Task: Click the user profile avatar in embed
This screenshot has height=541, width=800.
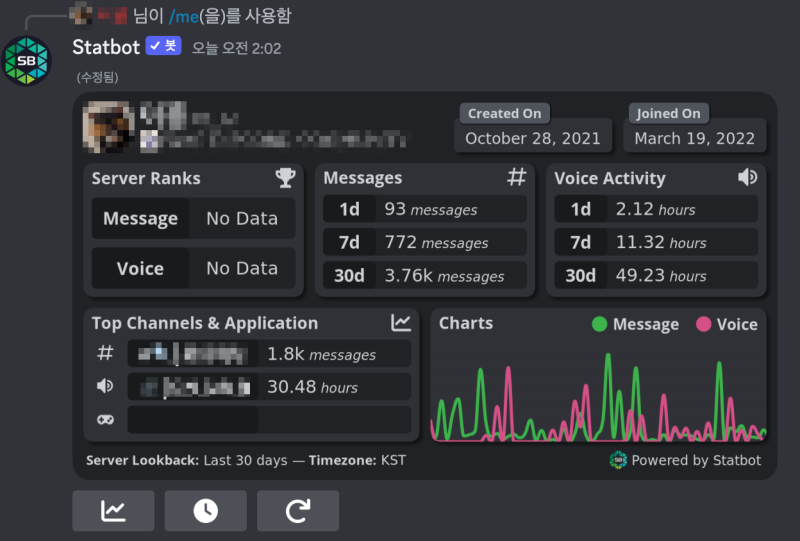Action: pos(108,127)
